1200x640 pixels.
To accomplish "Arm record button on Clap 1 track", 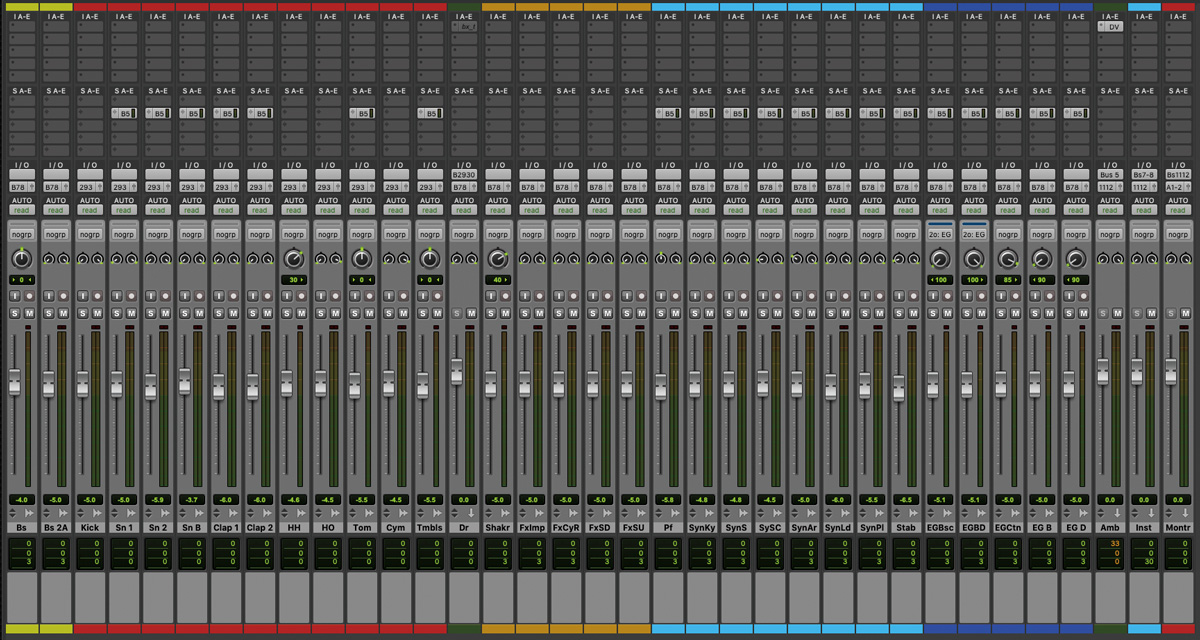I will pyautogui.click(x=233, y=296).
